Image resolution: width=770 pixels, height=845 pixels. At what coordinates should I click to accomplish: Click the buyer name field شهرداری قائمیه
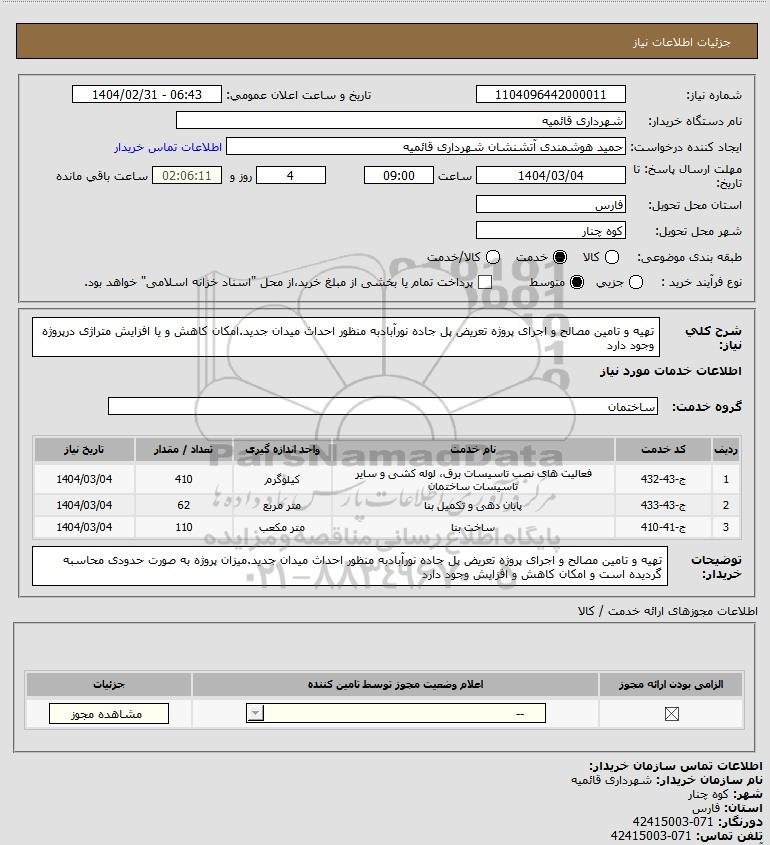pyautogui.click(x=401, y=121)
